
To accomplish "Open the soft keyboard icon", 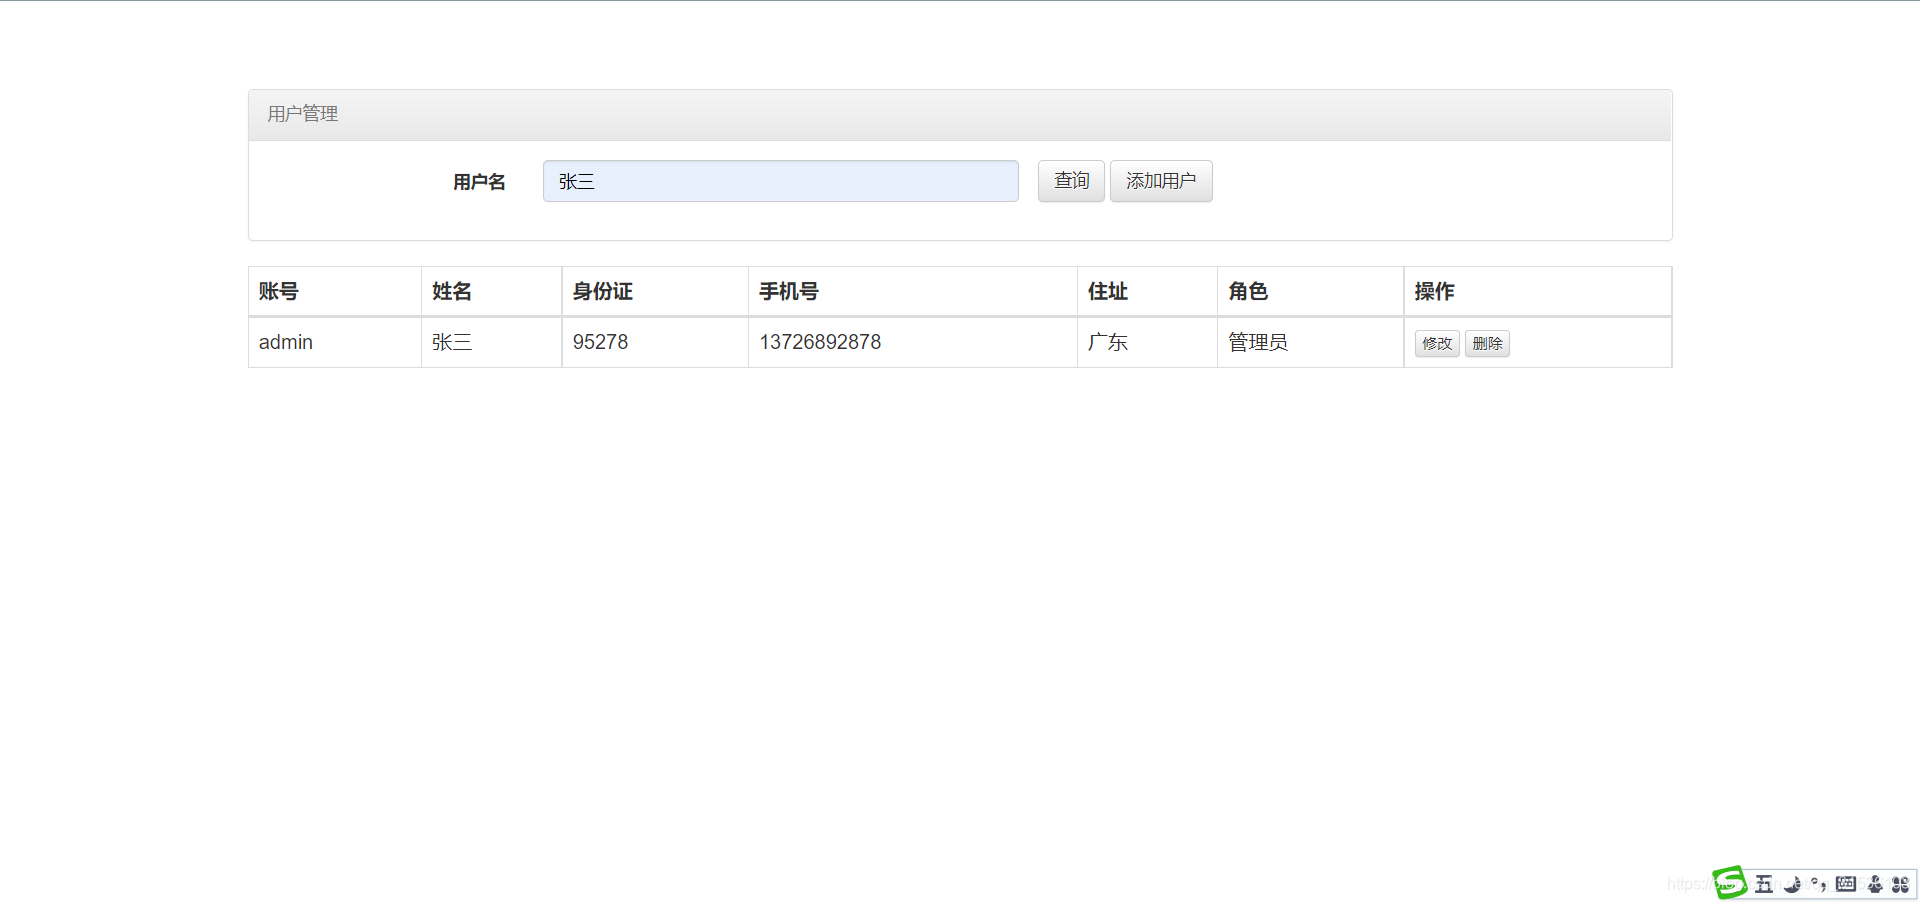I will coord(1846,884).
